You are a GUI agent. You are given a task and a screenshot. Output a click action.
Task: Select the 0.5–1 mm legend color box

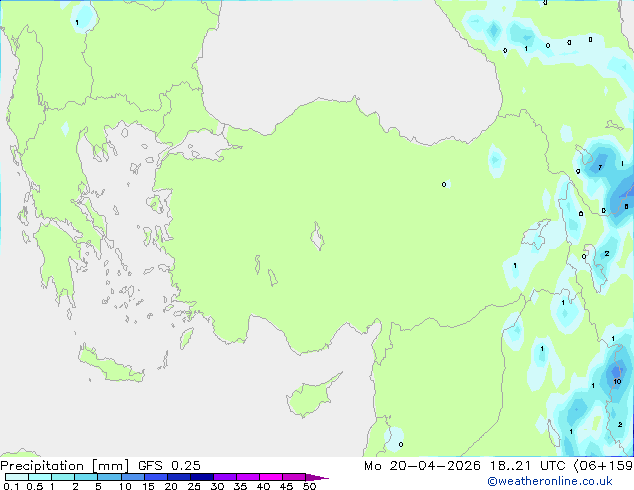point(40,477)
